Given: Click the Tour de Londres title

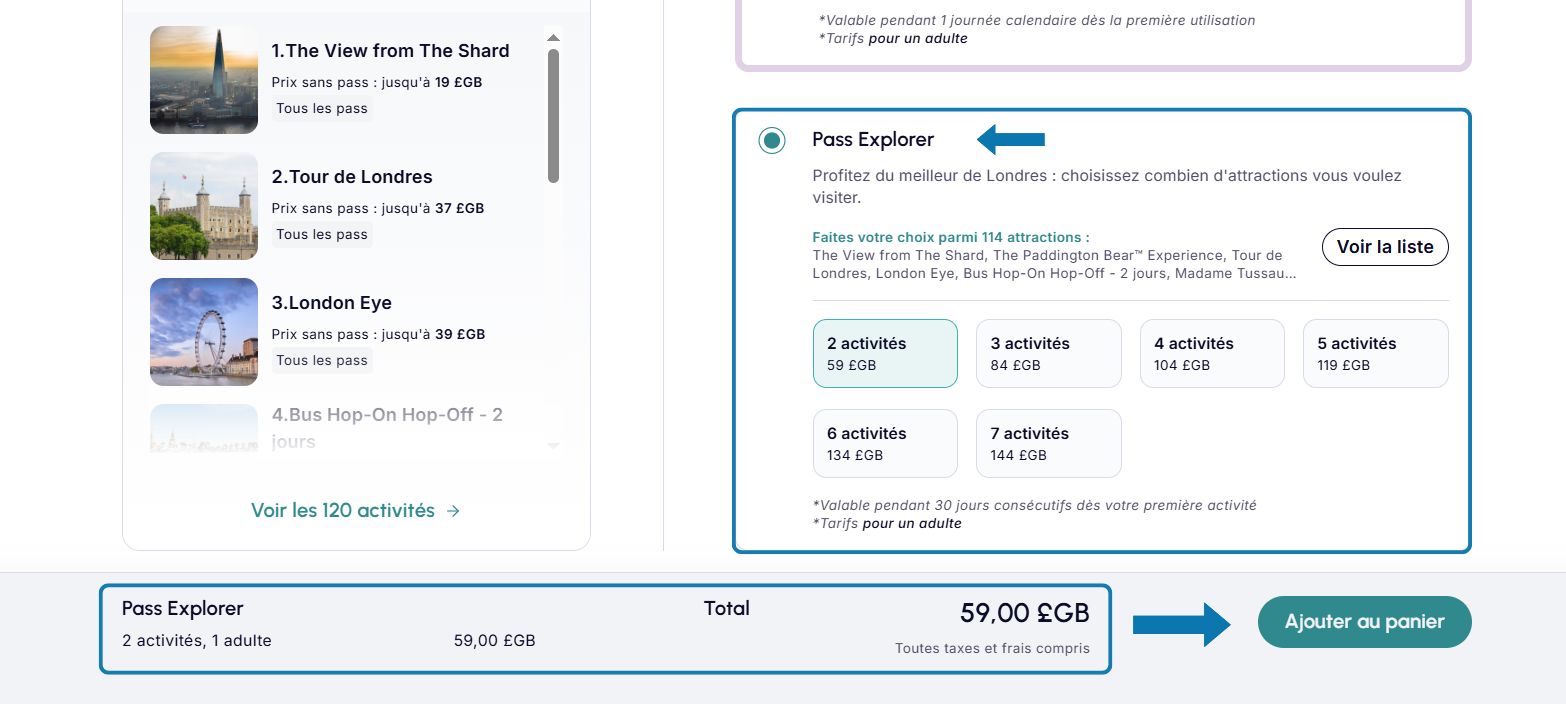Looking at the screenshot, I should tap(352, 177).
